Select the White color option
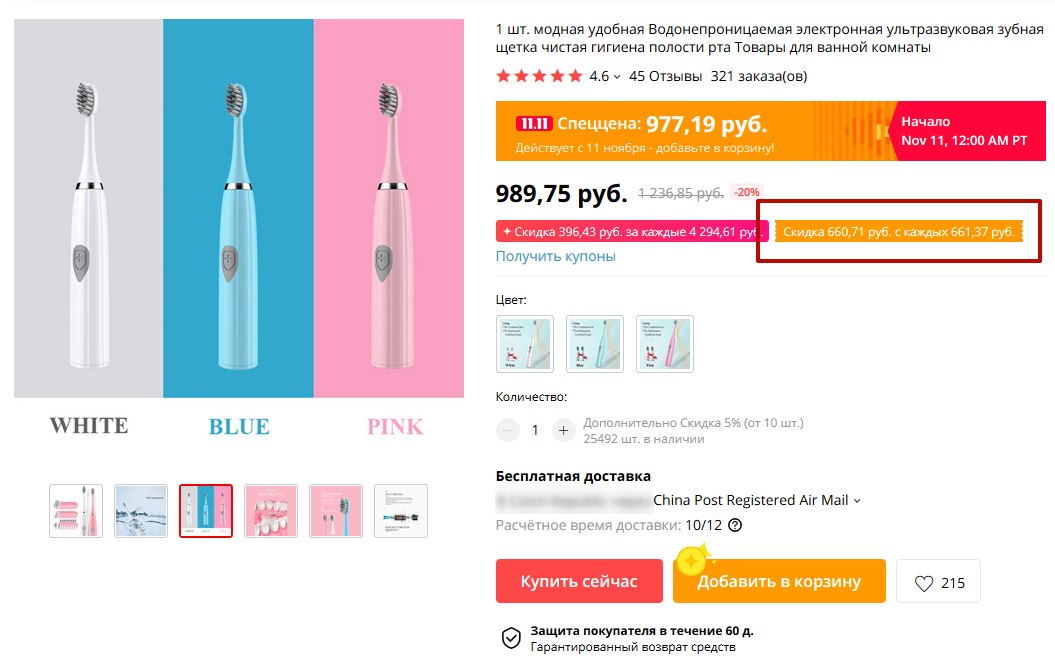Screen dimensions: 1055x670 click(525, 344)
